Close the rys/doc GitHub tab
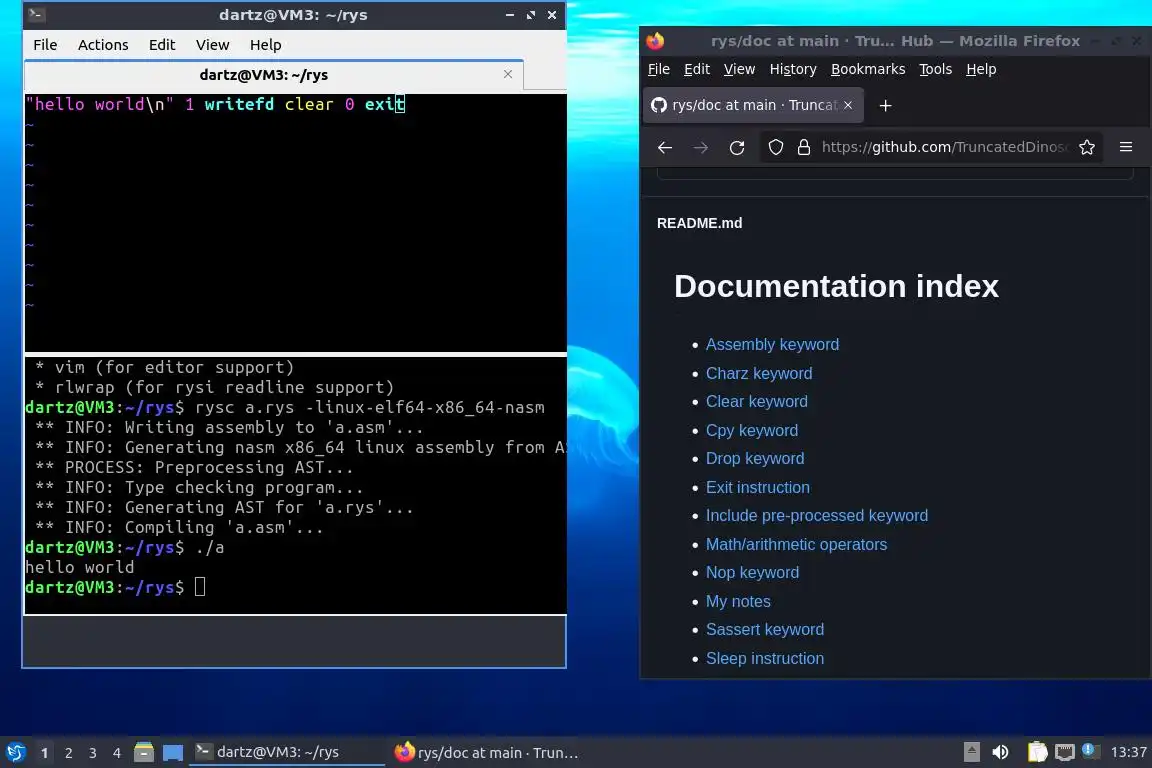 pyautogui.click(x=848, y=105)
